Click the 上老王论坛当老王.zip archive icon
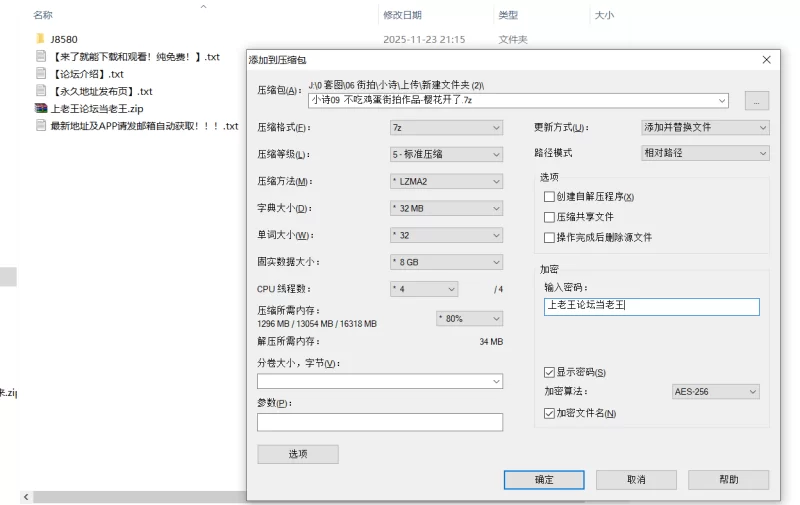 [41, 108]
